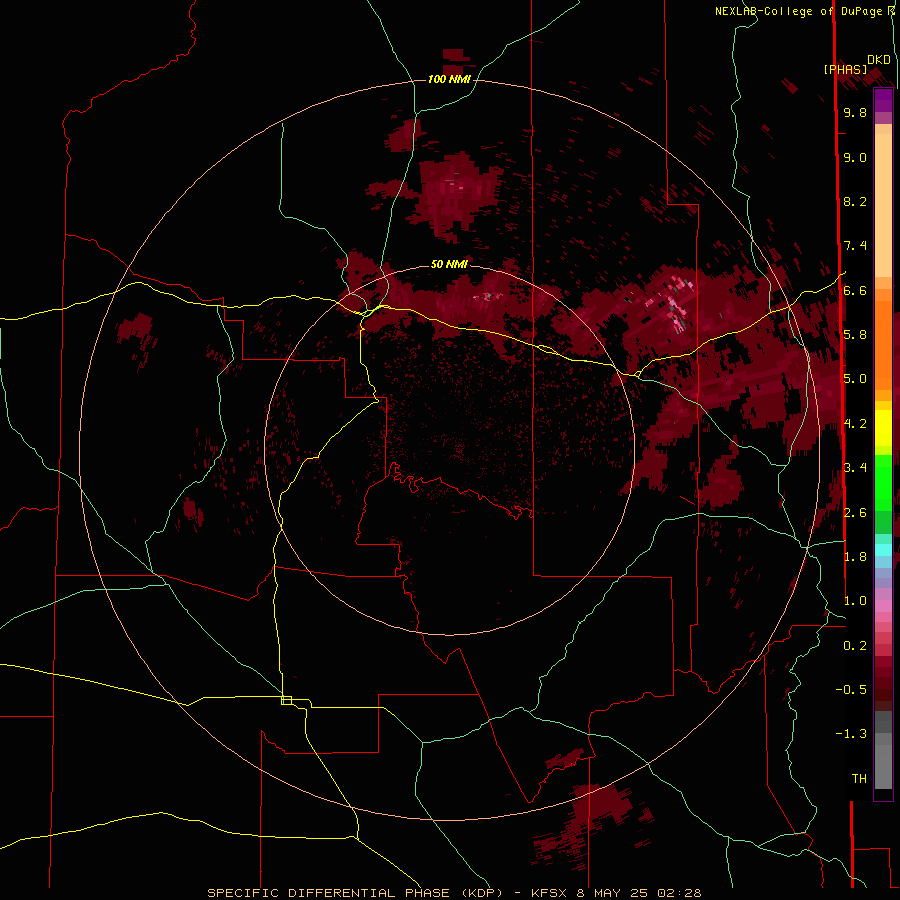Click the NEXLAB-College of DuPage header text

click(800, 11)
